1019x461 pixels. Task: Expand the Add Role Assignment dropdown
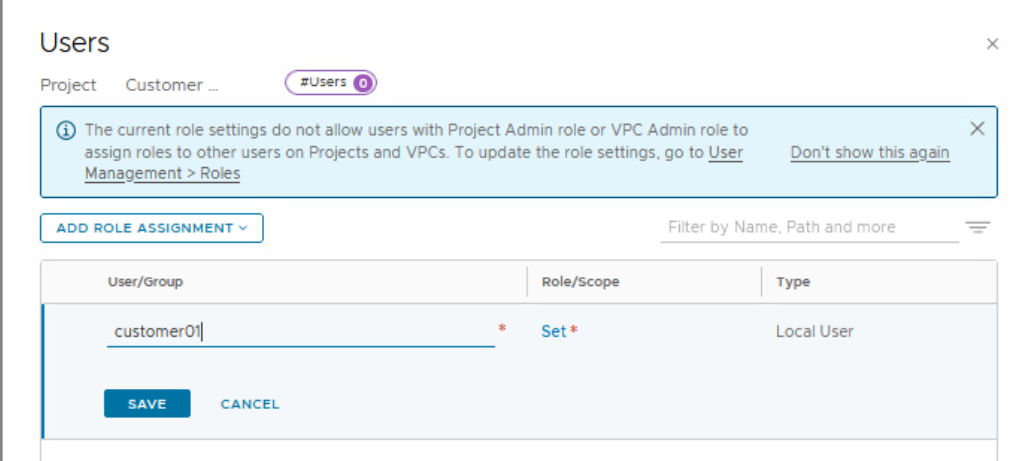151,228
